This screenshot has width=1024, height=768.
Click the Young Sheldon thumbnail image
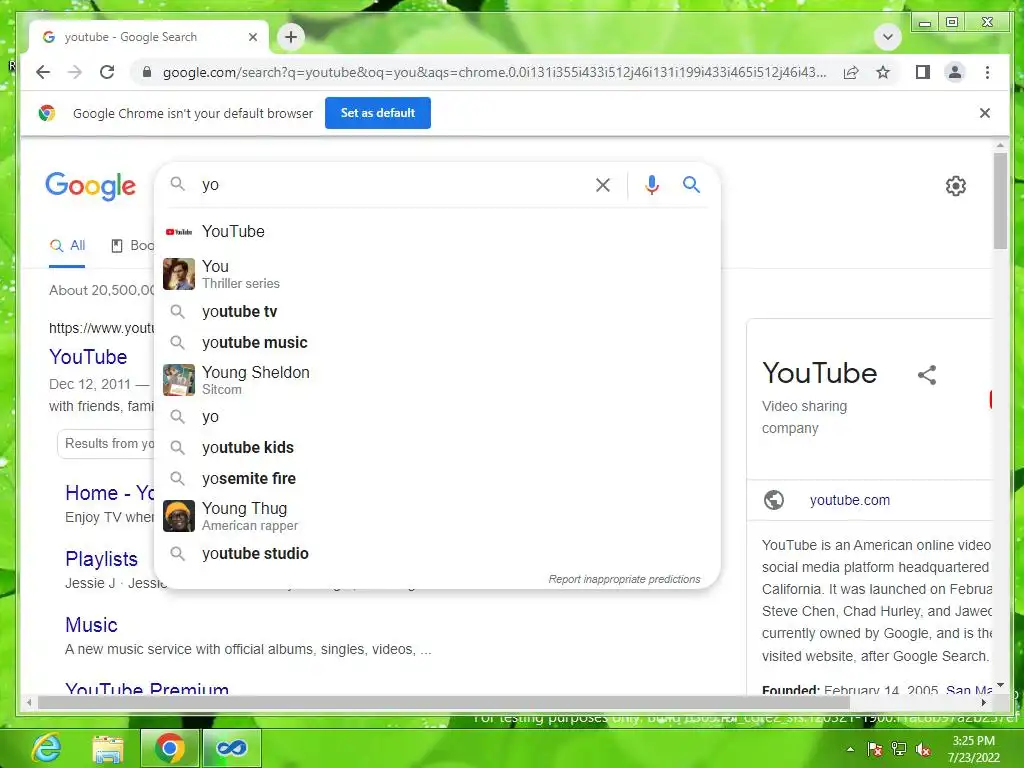pos(178,380)
